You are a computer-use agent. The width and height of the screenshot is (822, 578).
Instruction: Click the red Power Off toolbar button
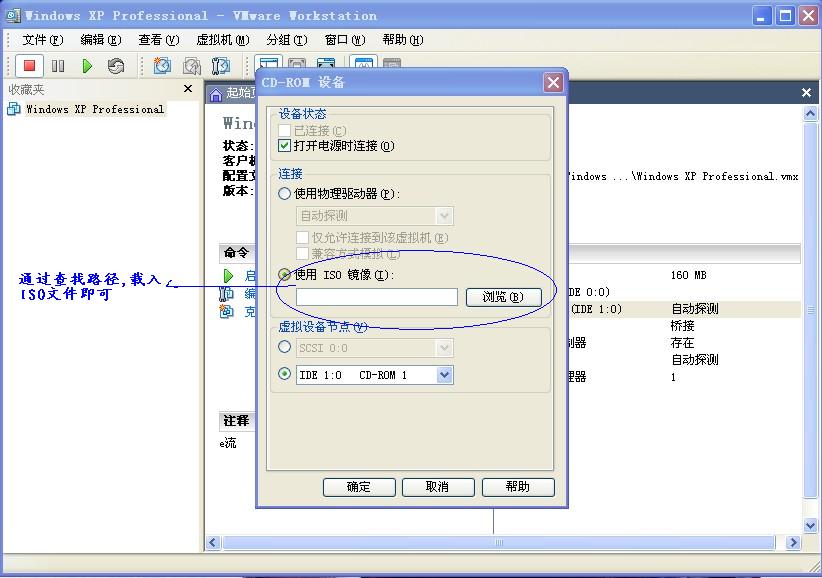tap(30, 66)
